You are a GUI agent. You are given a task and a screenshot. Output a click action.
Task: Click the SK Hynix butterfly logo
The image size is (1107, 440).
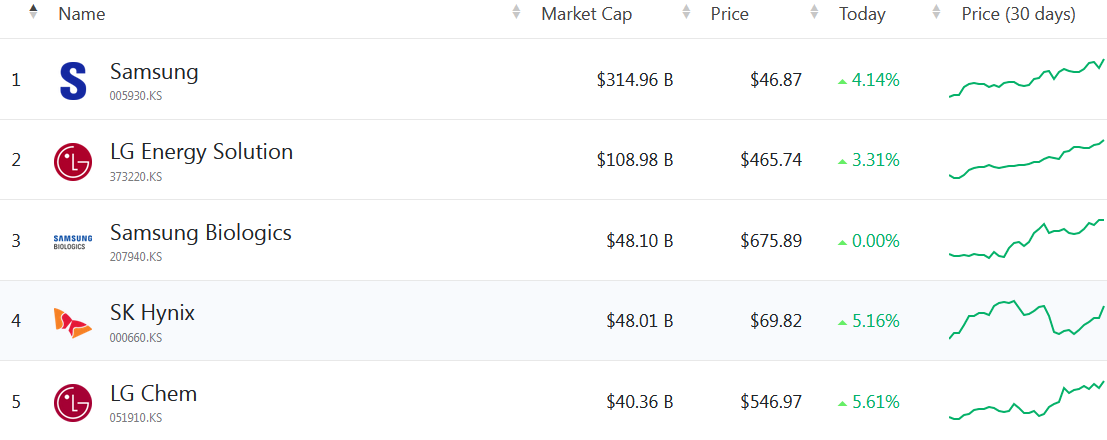pyautogui.click(x=73, y=321)
